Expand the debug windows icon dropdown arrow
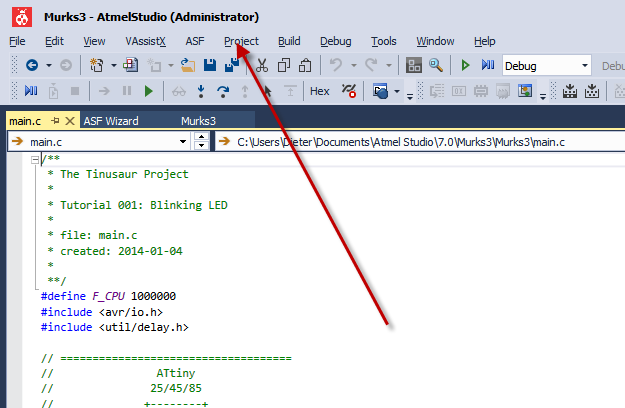The width and height of the screenshot is (625, 408). click(397, 91)
